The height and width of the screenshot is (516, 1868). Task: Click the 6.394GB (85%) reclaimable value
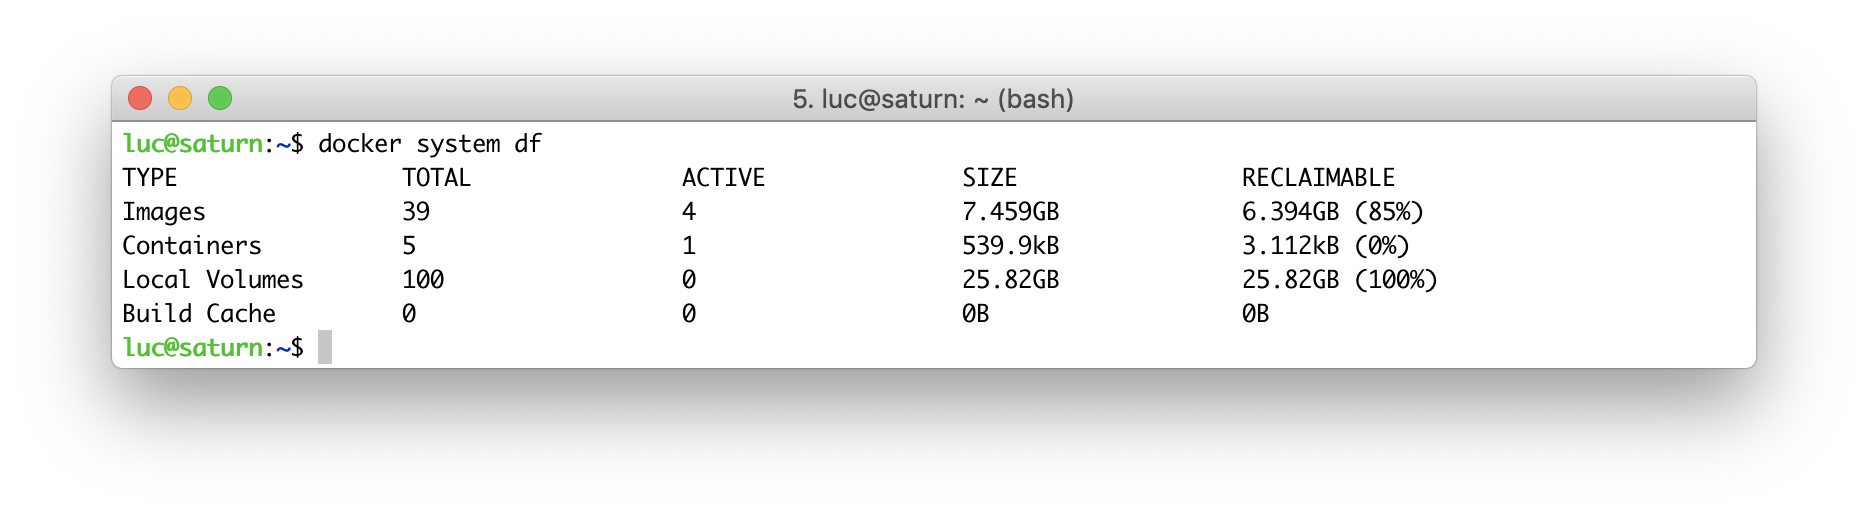1333,212
